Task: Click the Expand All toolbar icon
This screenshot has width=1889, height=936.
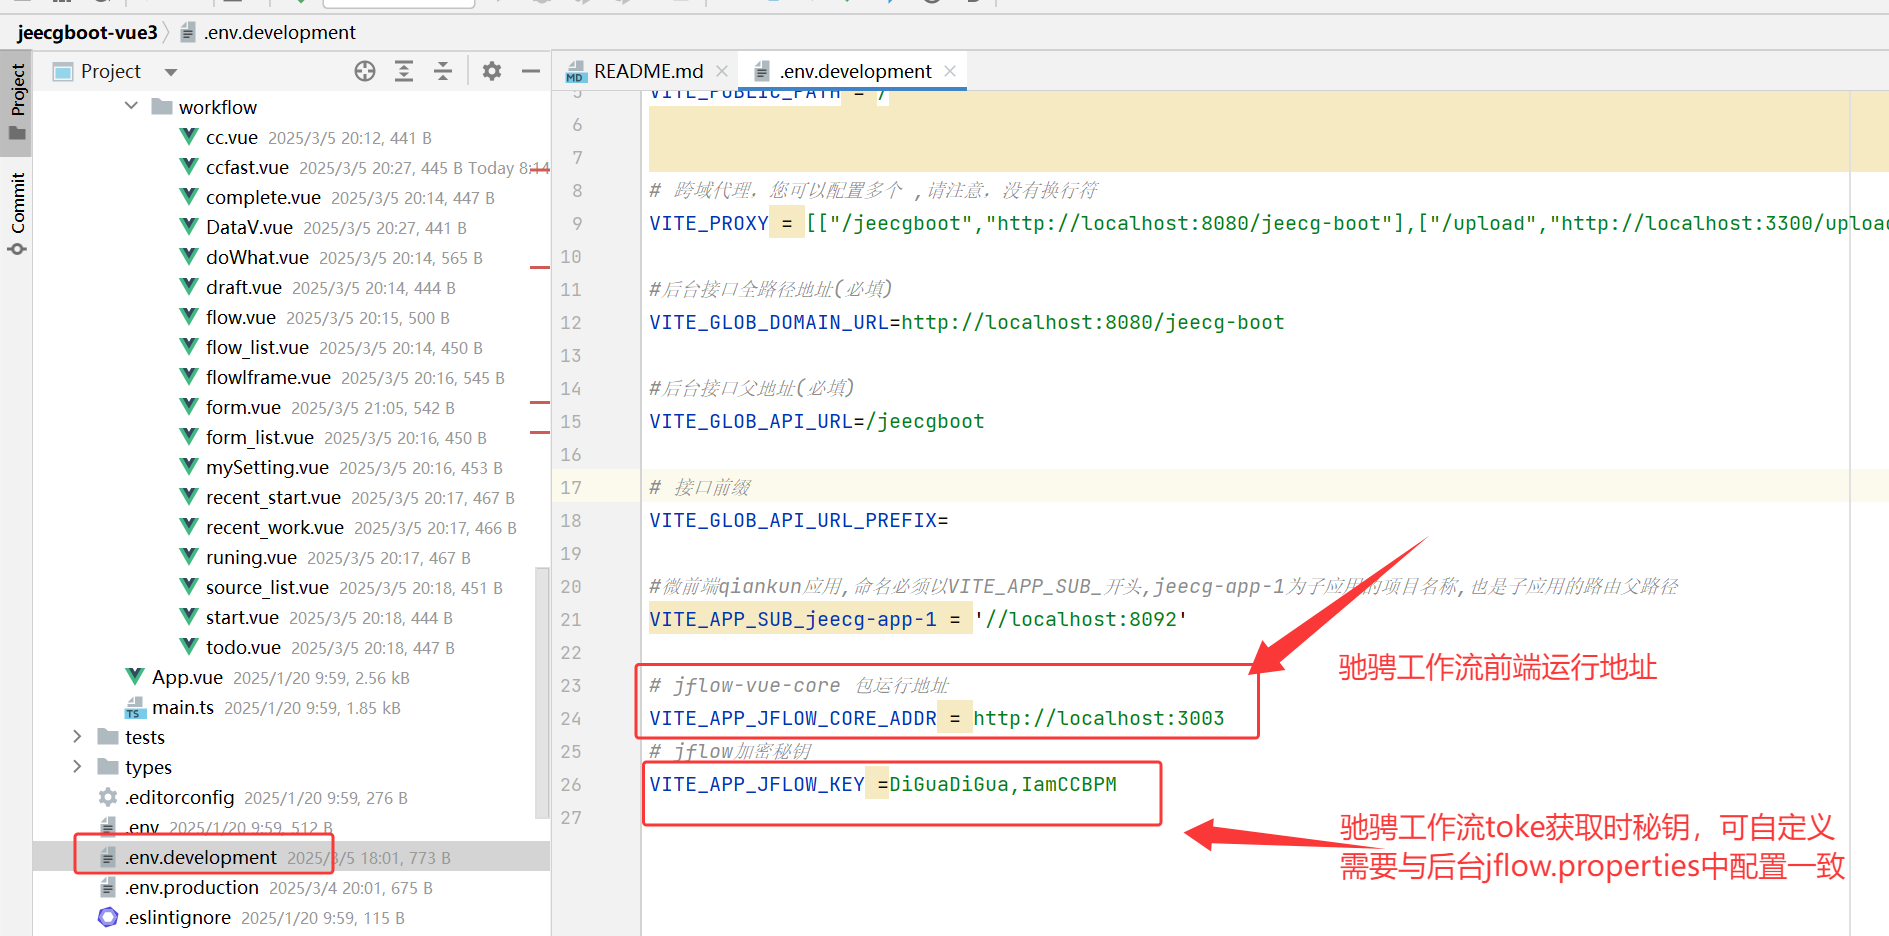Action: pyautogui.click(x=404, y=71)
